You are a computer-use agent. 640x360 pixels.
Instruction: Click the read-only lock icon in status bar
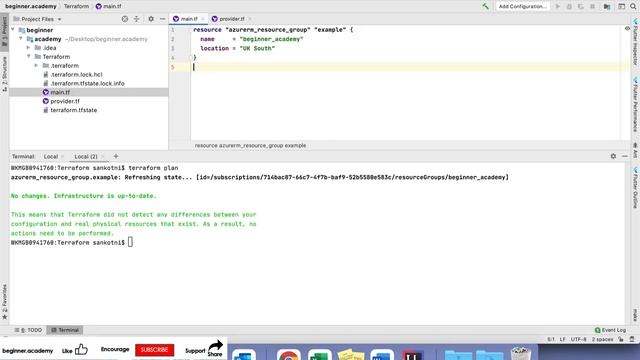tap(621, 339)
